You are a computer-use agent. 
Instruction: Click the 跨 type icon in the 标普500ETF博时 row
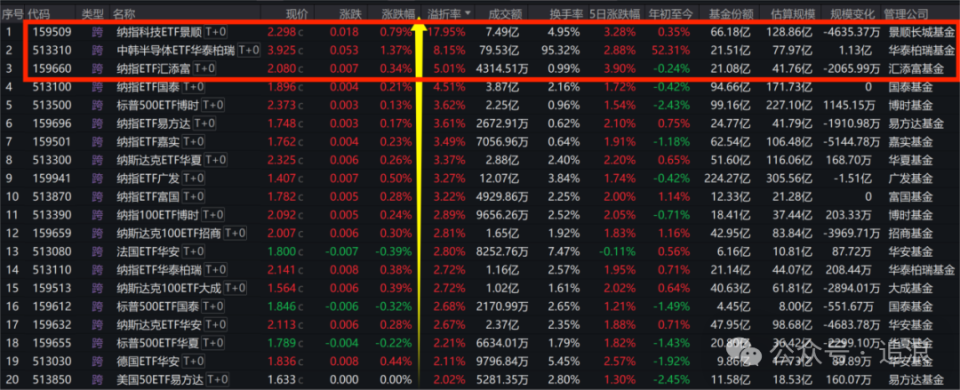[97, 105]
